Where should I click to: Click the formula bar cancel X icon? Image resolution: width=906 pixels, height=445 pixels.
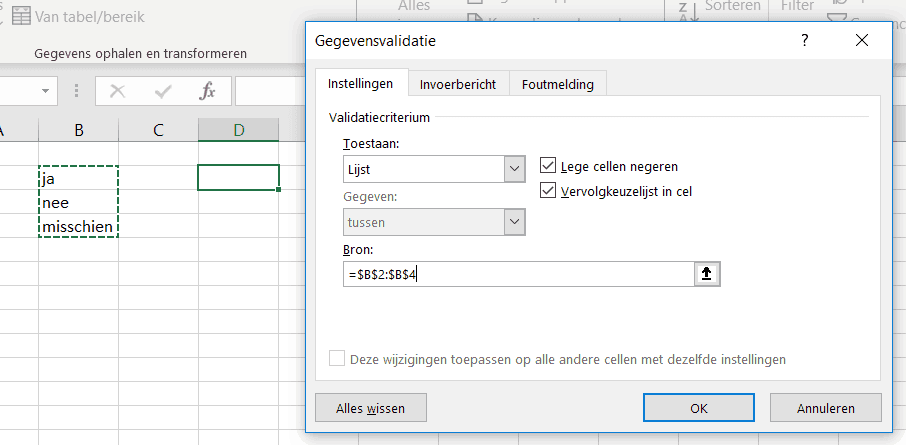[x=117, y=91]
